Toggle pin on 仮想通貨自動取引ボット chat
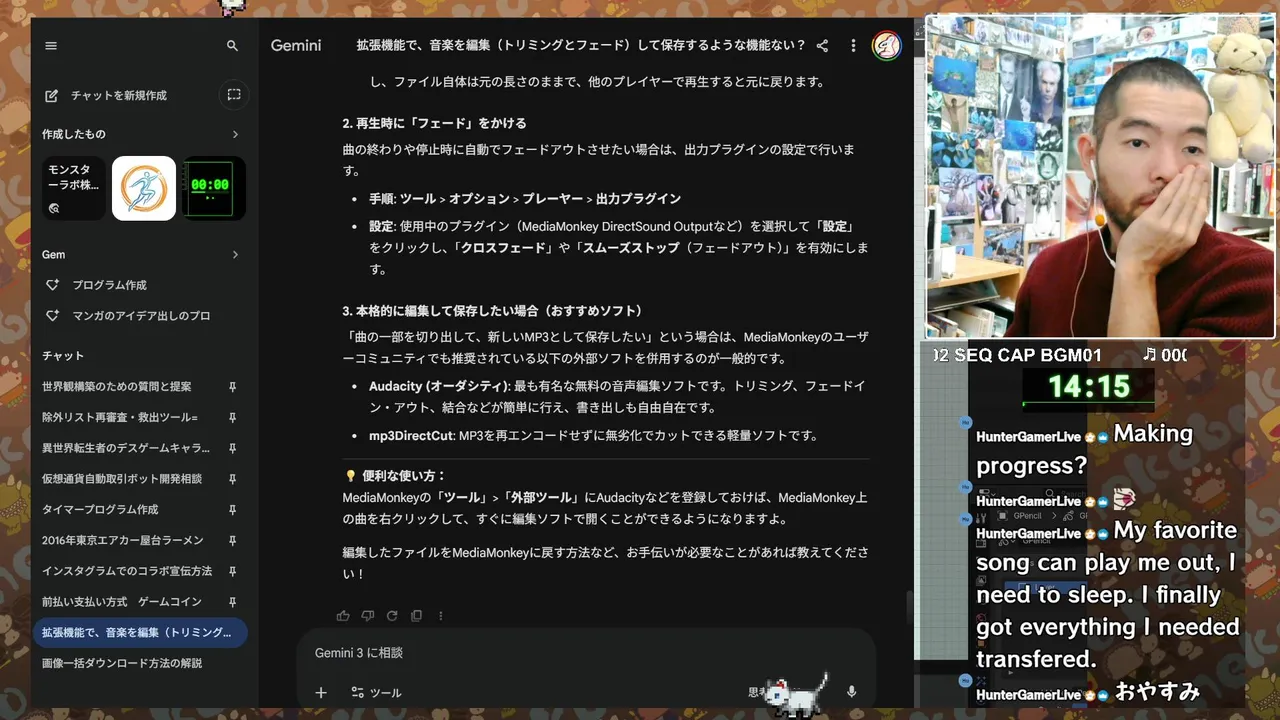Image resolution: width=1280 pixels, height=720 pixels. click(x=232, y=479)
